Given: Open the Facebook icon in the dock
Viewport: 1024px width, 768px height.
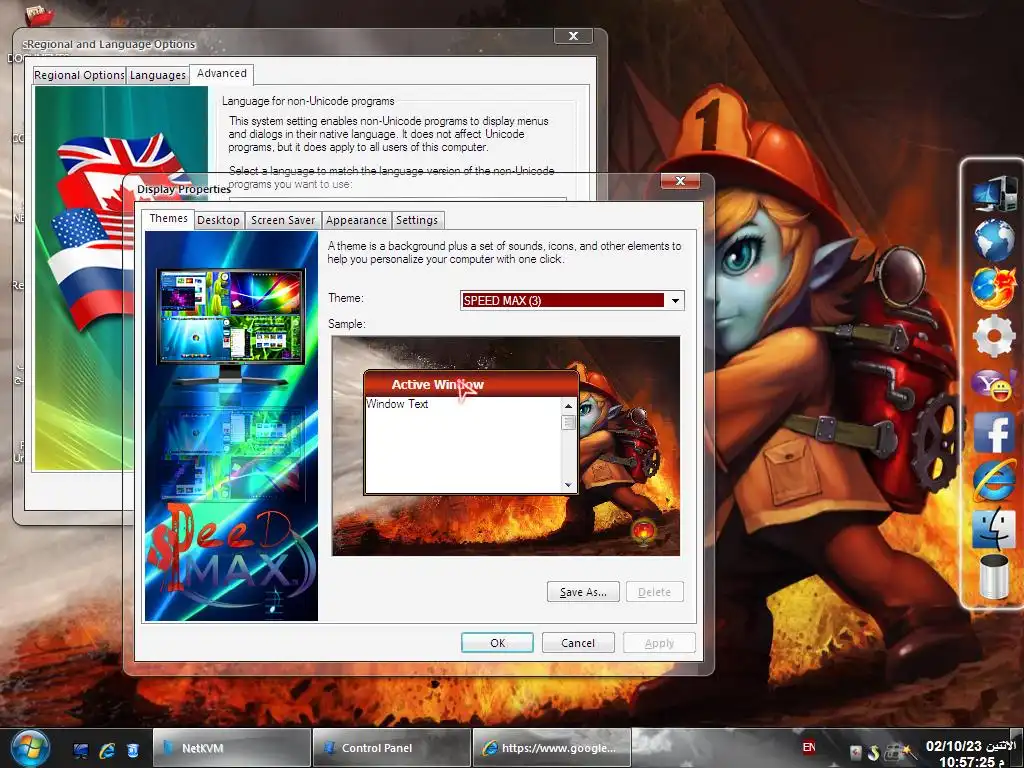Looking at the screenshot, I should point(994,432).
